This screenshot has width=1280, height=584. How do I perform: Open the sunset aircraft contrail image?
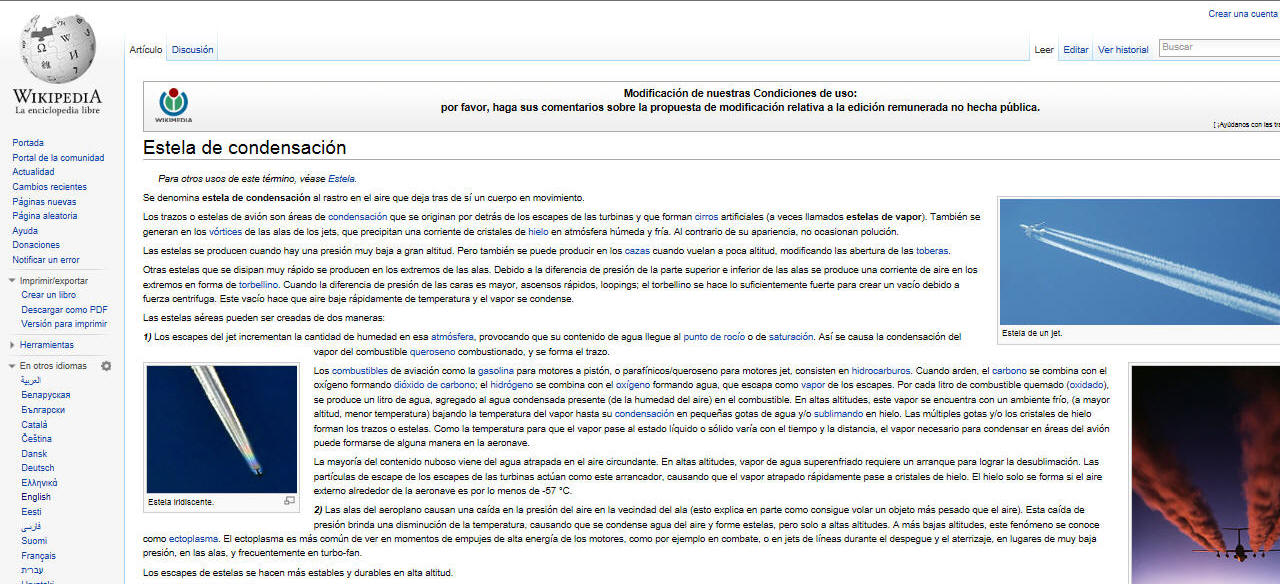click(1206, 475)
